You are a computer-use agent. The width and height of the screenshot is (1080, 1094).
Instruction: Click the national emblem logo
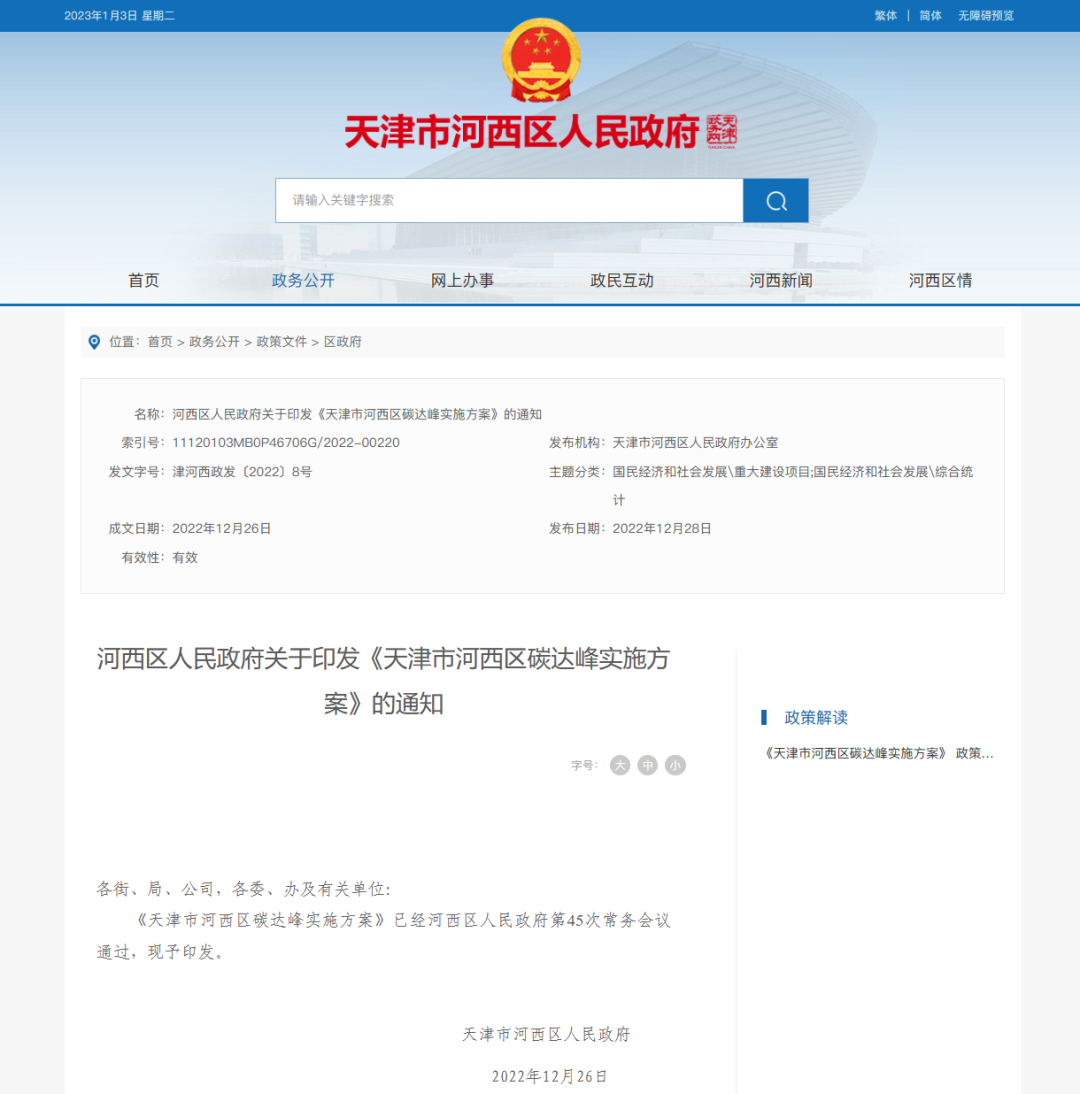point(541,60)
